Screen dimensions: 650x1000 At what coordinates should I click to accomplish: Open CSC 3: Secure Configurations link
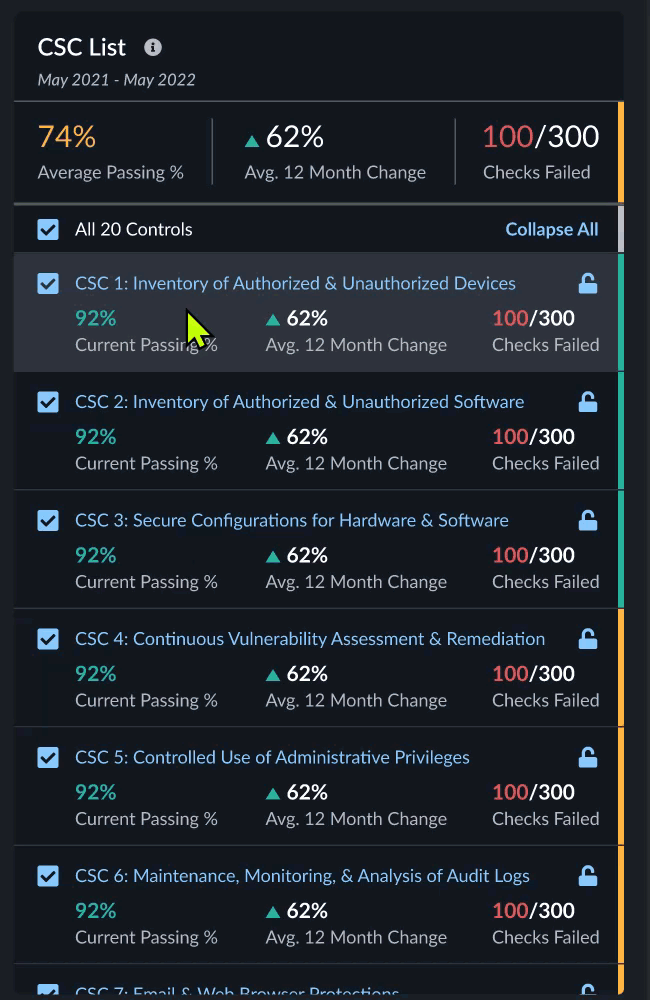[291, 521]
